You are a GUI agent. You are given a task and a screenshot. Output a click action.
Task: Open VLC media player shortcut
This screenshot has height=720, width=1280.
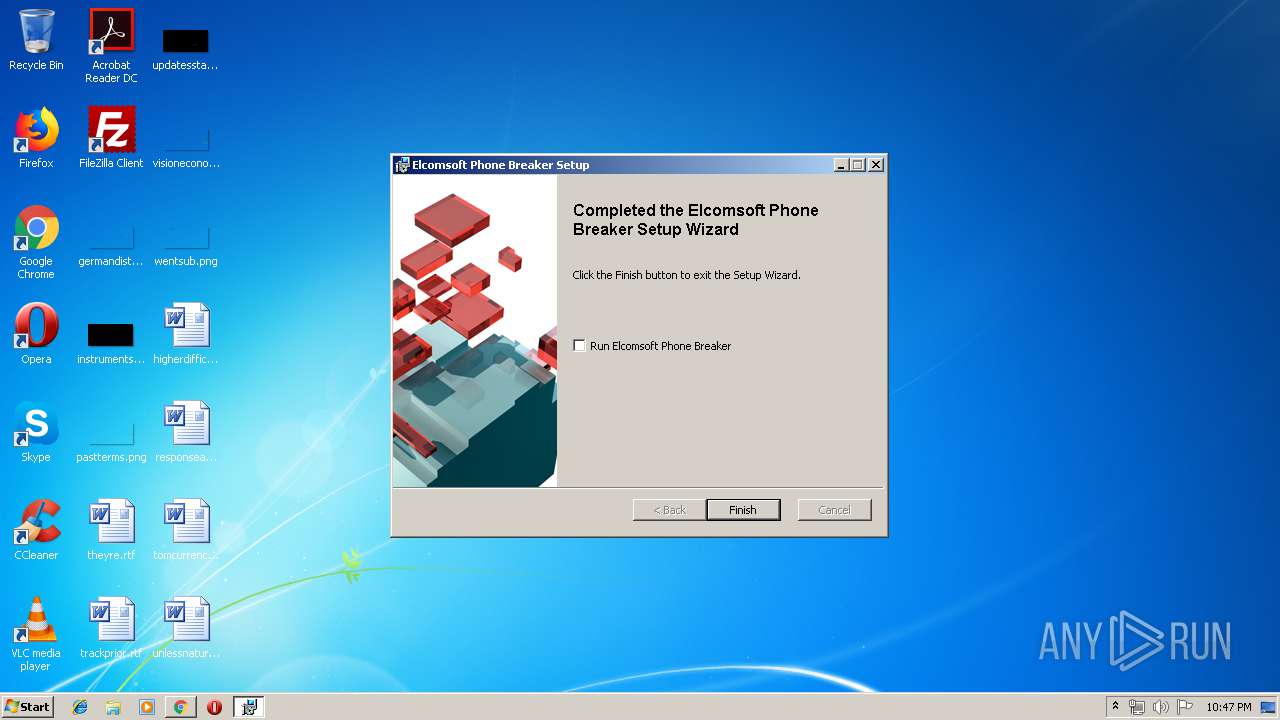pyautogui.click(x=36, y=634)
